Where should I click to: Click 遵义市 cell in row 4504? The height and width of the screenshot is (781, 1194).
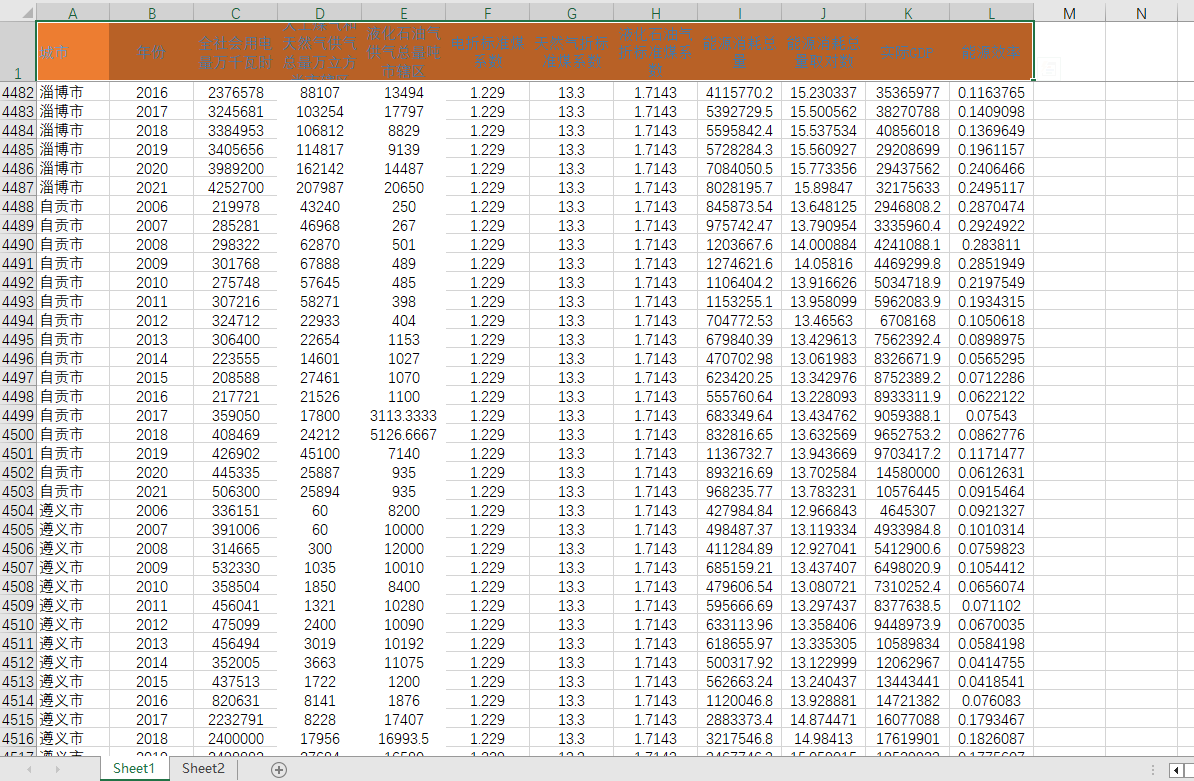(x=72, y=511)
